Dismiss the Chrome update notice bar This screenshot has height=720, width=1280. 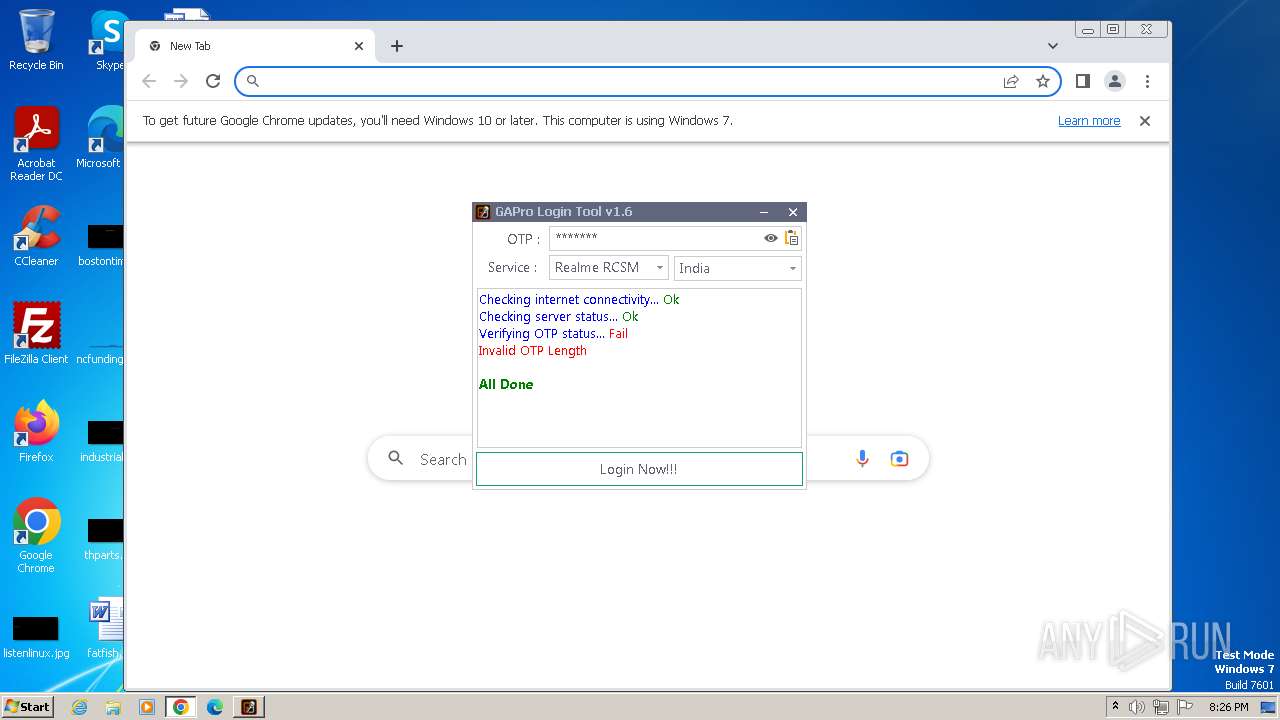(x=1145, y=121)
